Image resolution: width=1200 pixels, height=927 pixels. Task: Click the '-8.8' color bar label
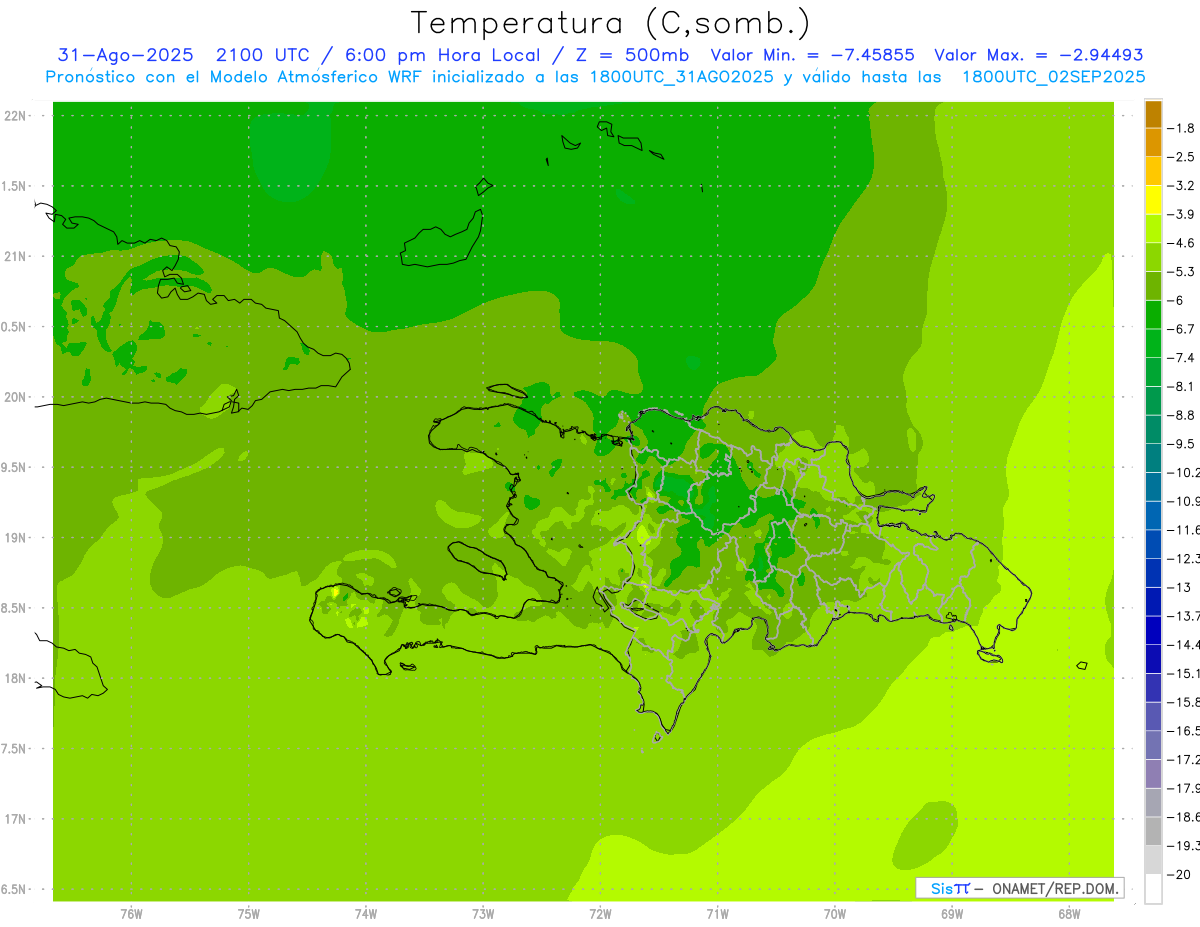(1180, 415)
